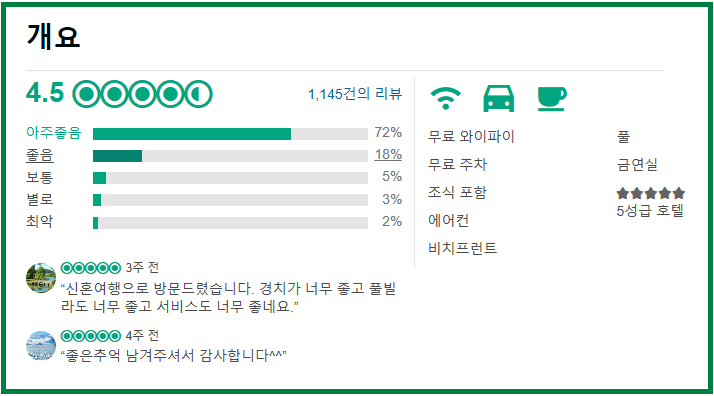Click the 18% percentage link

click(388, 155)
